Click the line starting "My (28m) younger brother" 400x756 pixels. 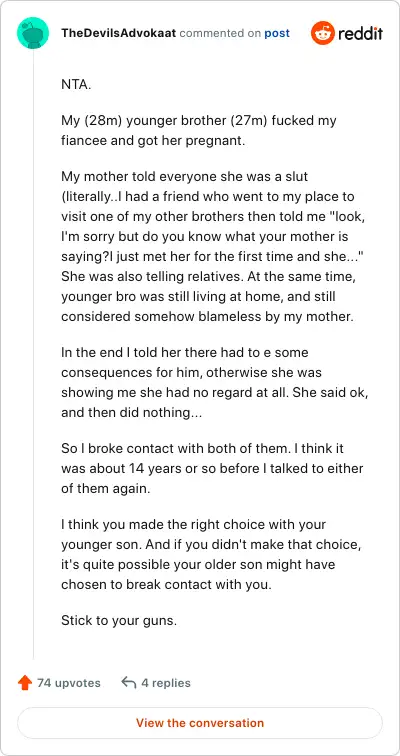(199, 120)
